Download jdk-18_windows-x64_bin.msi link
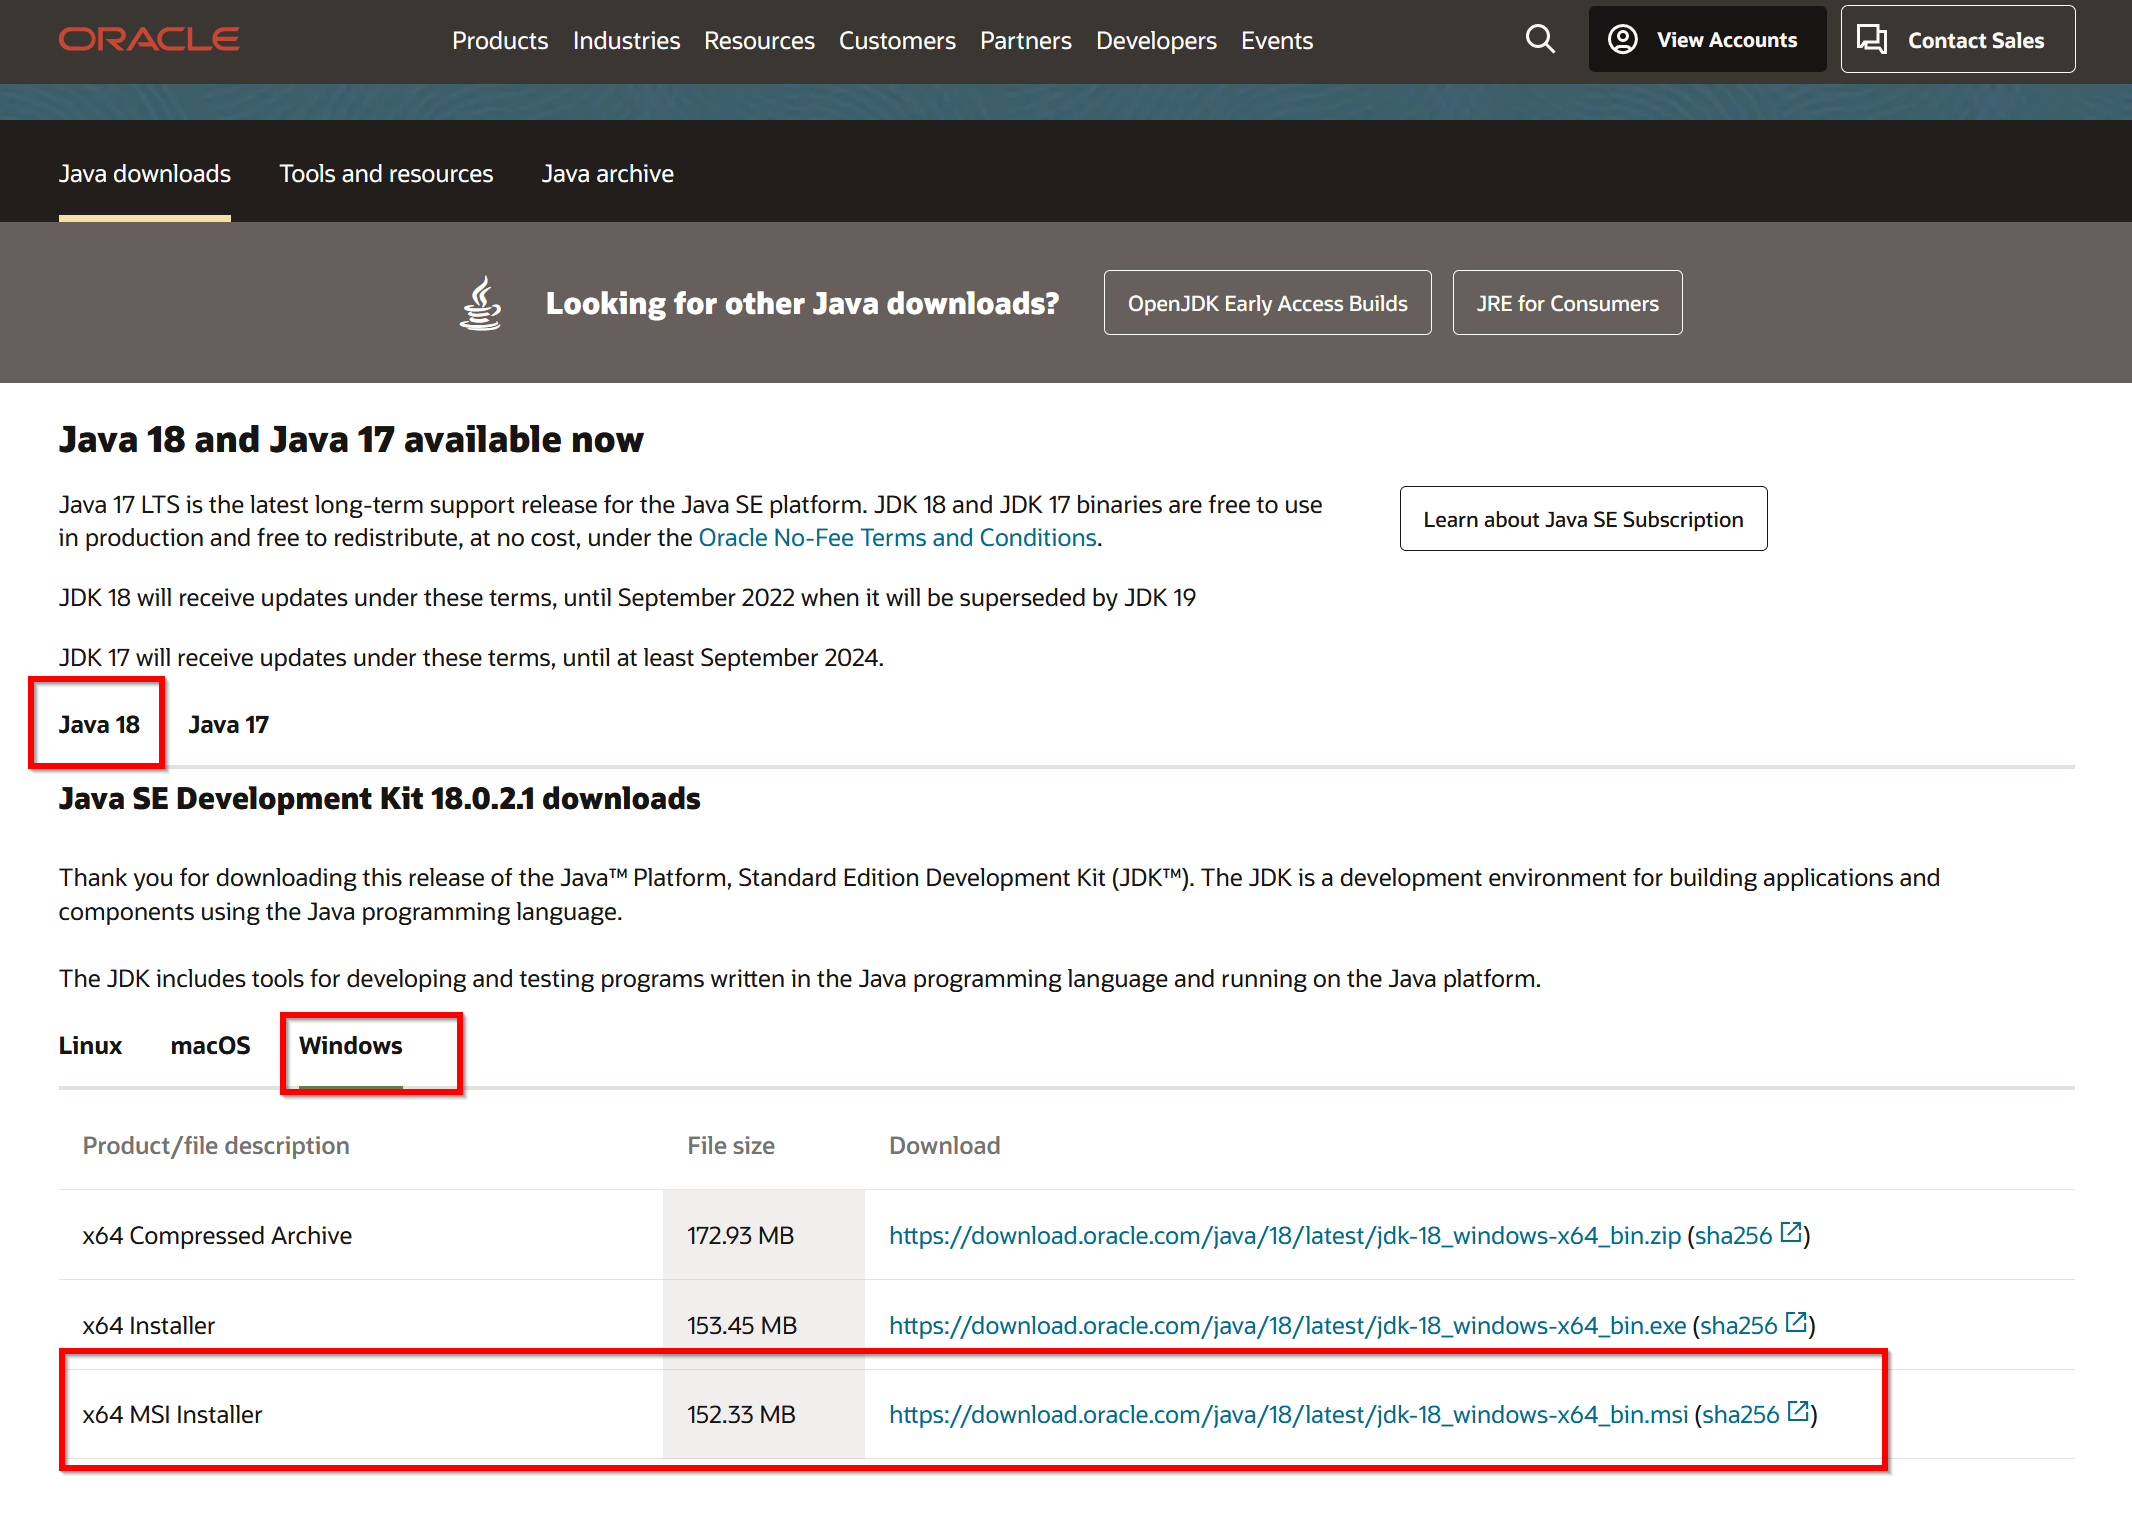This screenshot has width=2132, height=1531. coord(1288,1414)
